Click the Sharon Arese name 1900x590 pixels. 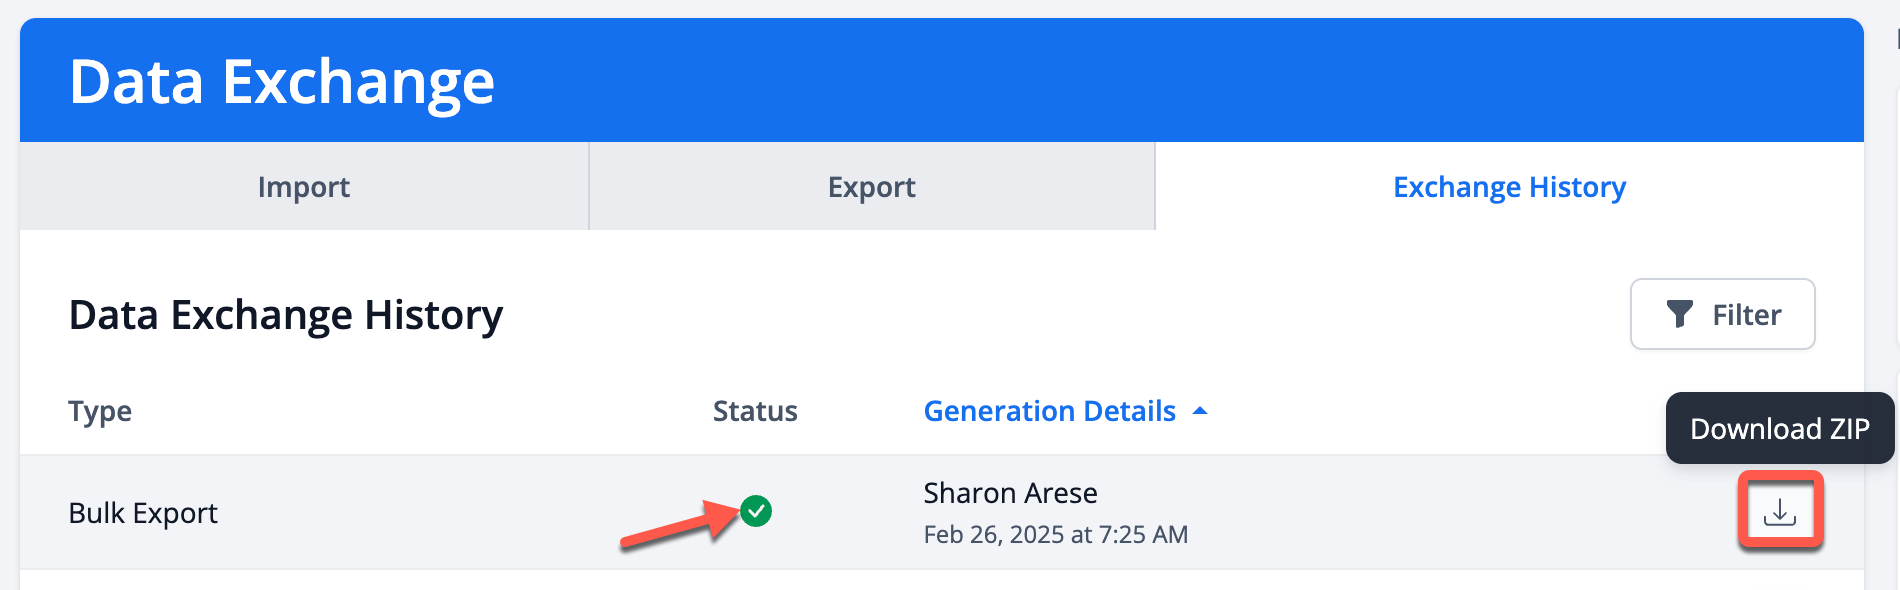click(1011, 493)
